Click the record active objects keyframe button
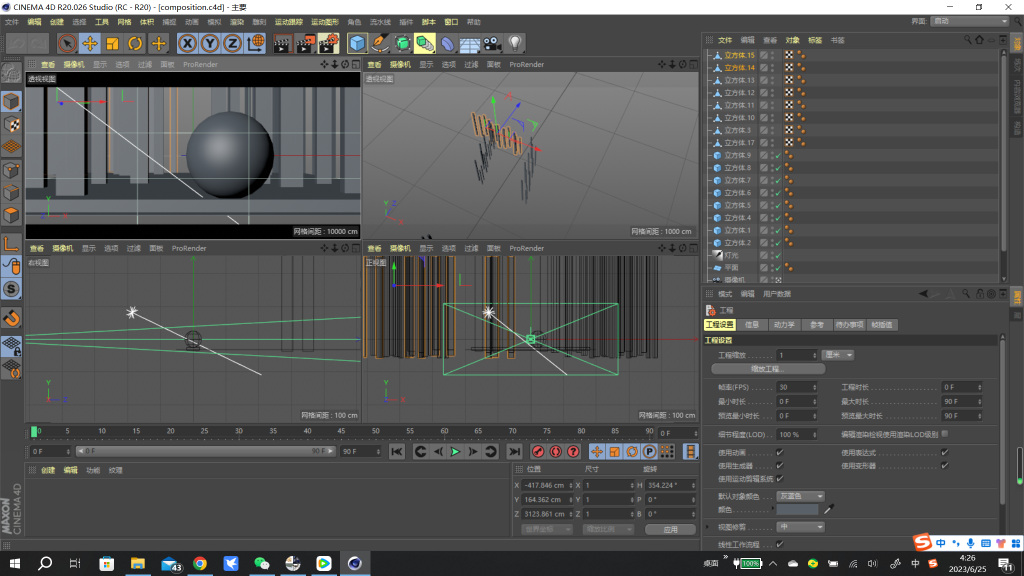The width and height of the screenshot is (1024, 576). pos(538,451)
